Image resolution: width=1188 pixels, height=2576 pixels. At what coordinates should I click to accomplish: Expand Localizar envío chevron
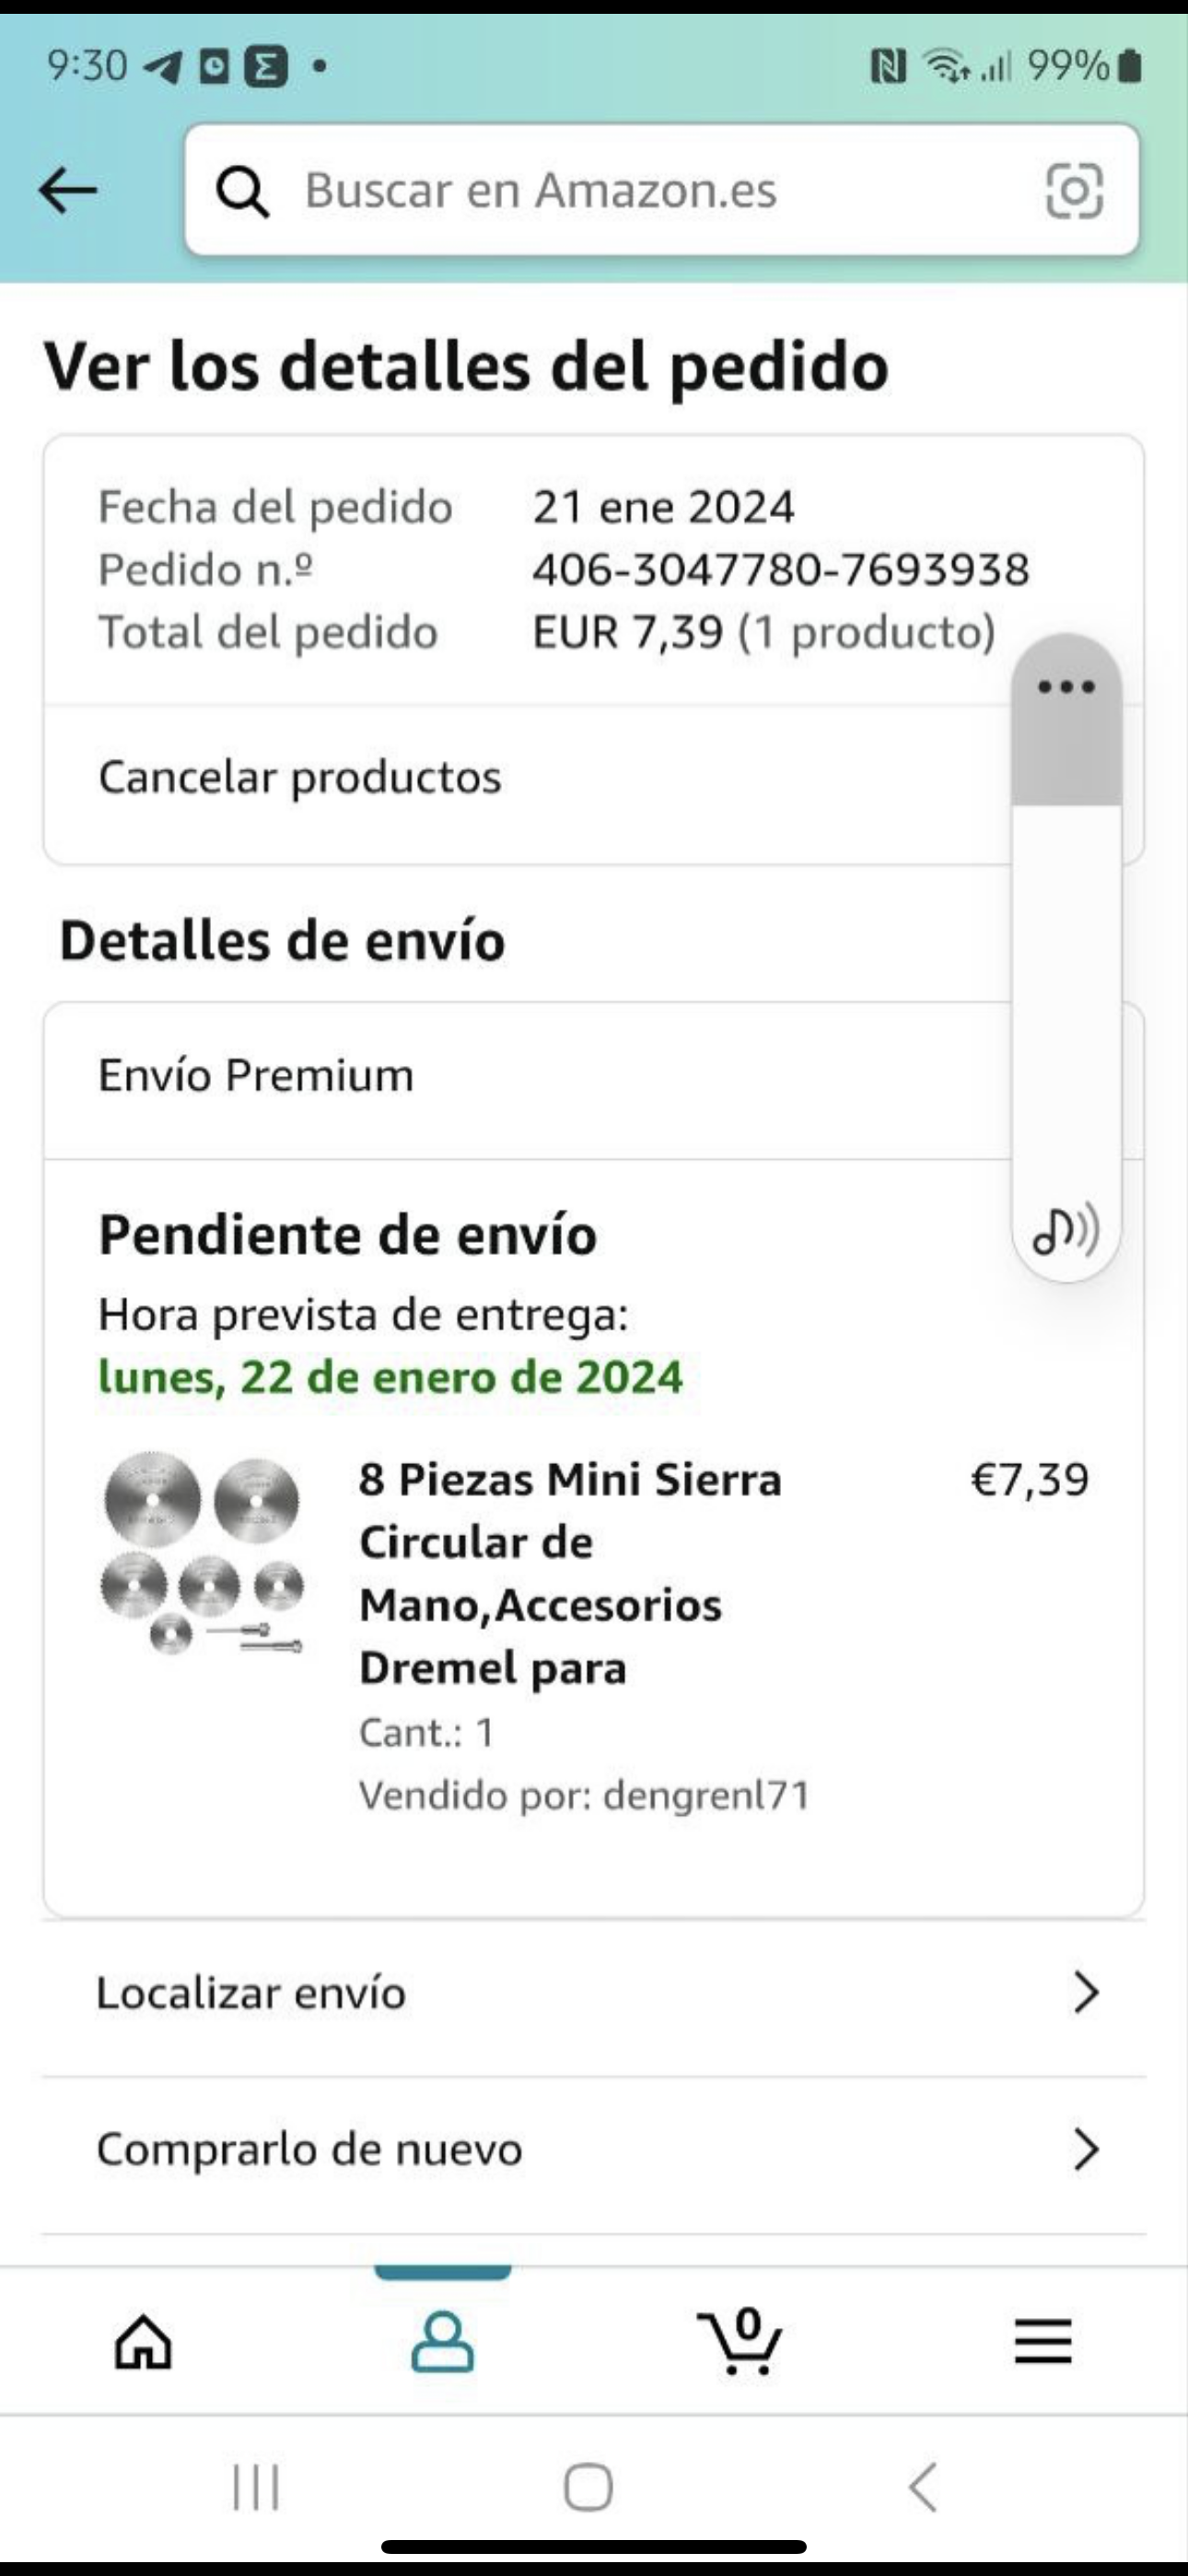pyautogui.click(x=1086, y=1993)
